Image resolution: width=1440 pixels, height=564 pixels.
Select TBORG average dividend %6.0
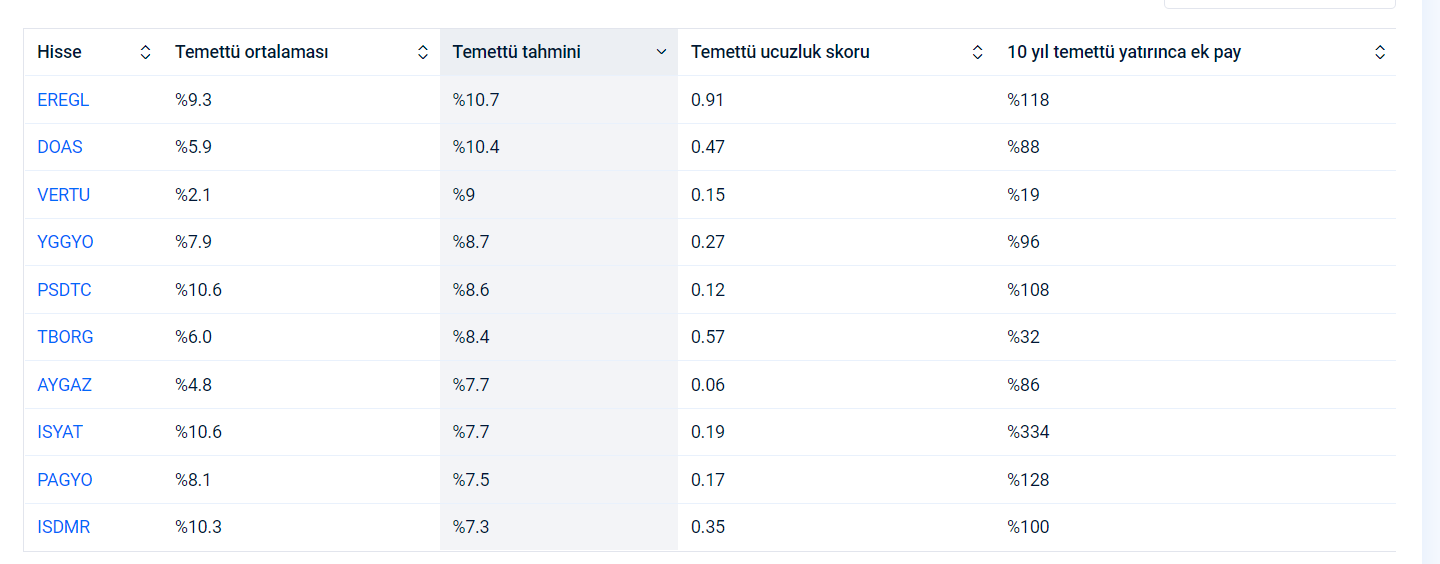coord(194,337)
